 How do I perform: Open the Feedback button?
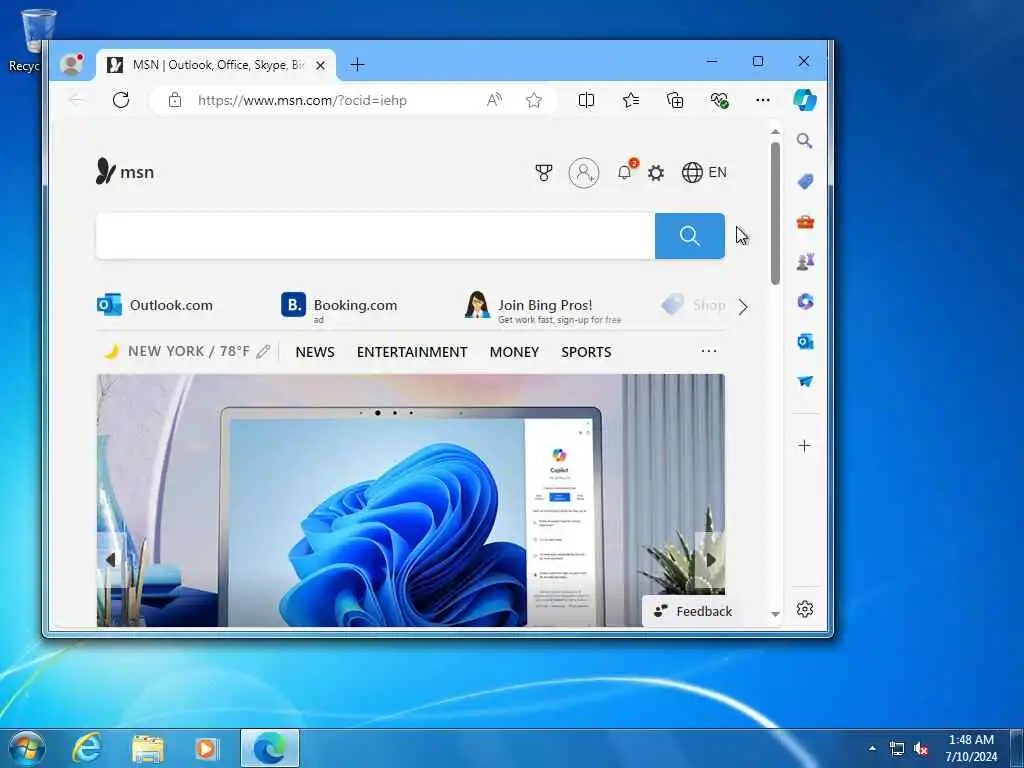pyautogui.click(x=694, y=611)
